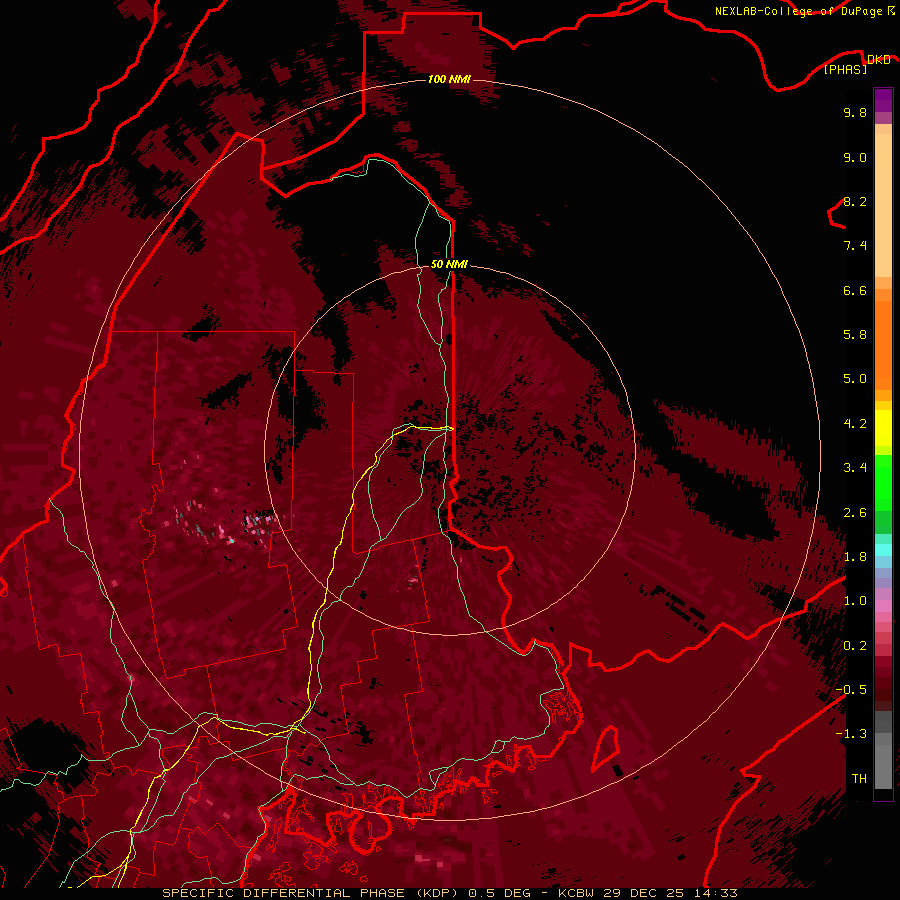This screenshot has height=900, width=900.
Task: Click the [PHAS] units label
Action: [x=845, y=69]
